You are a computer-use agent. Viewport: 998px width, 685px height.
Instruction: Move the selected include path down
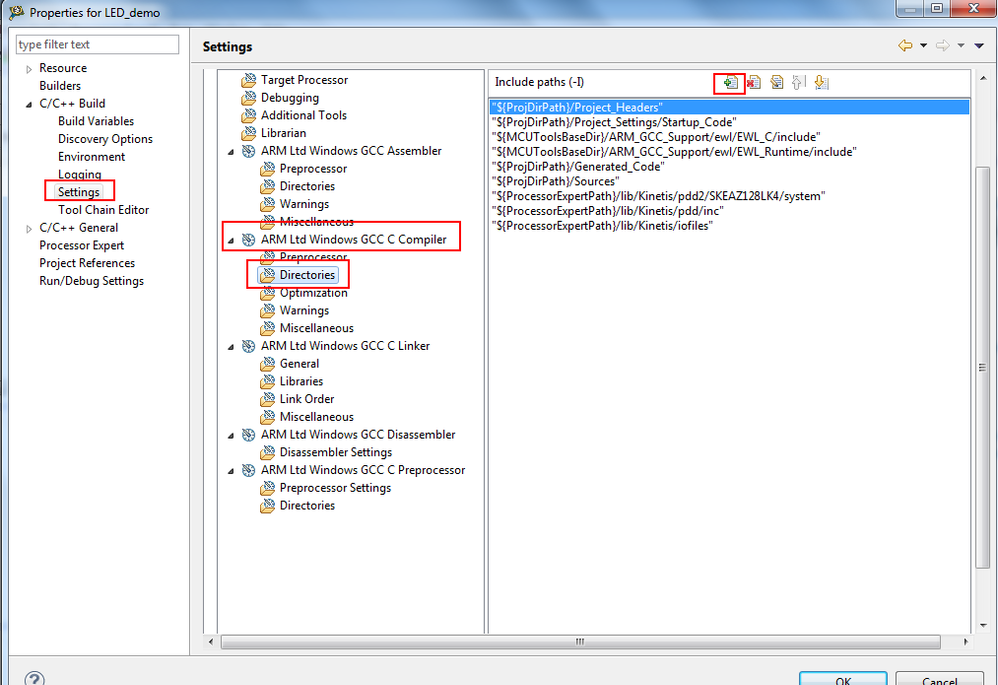821,83
